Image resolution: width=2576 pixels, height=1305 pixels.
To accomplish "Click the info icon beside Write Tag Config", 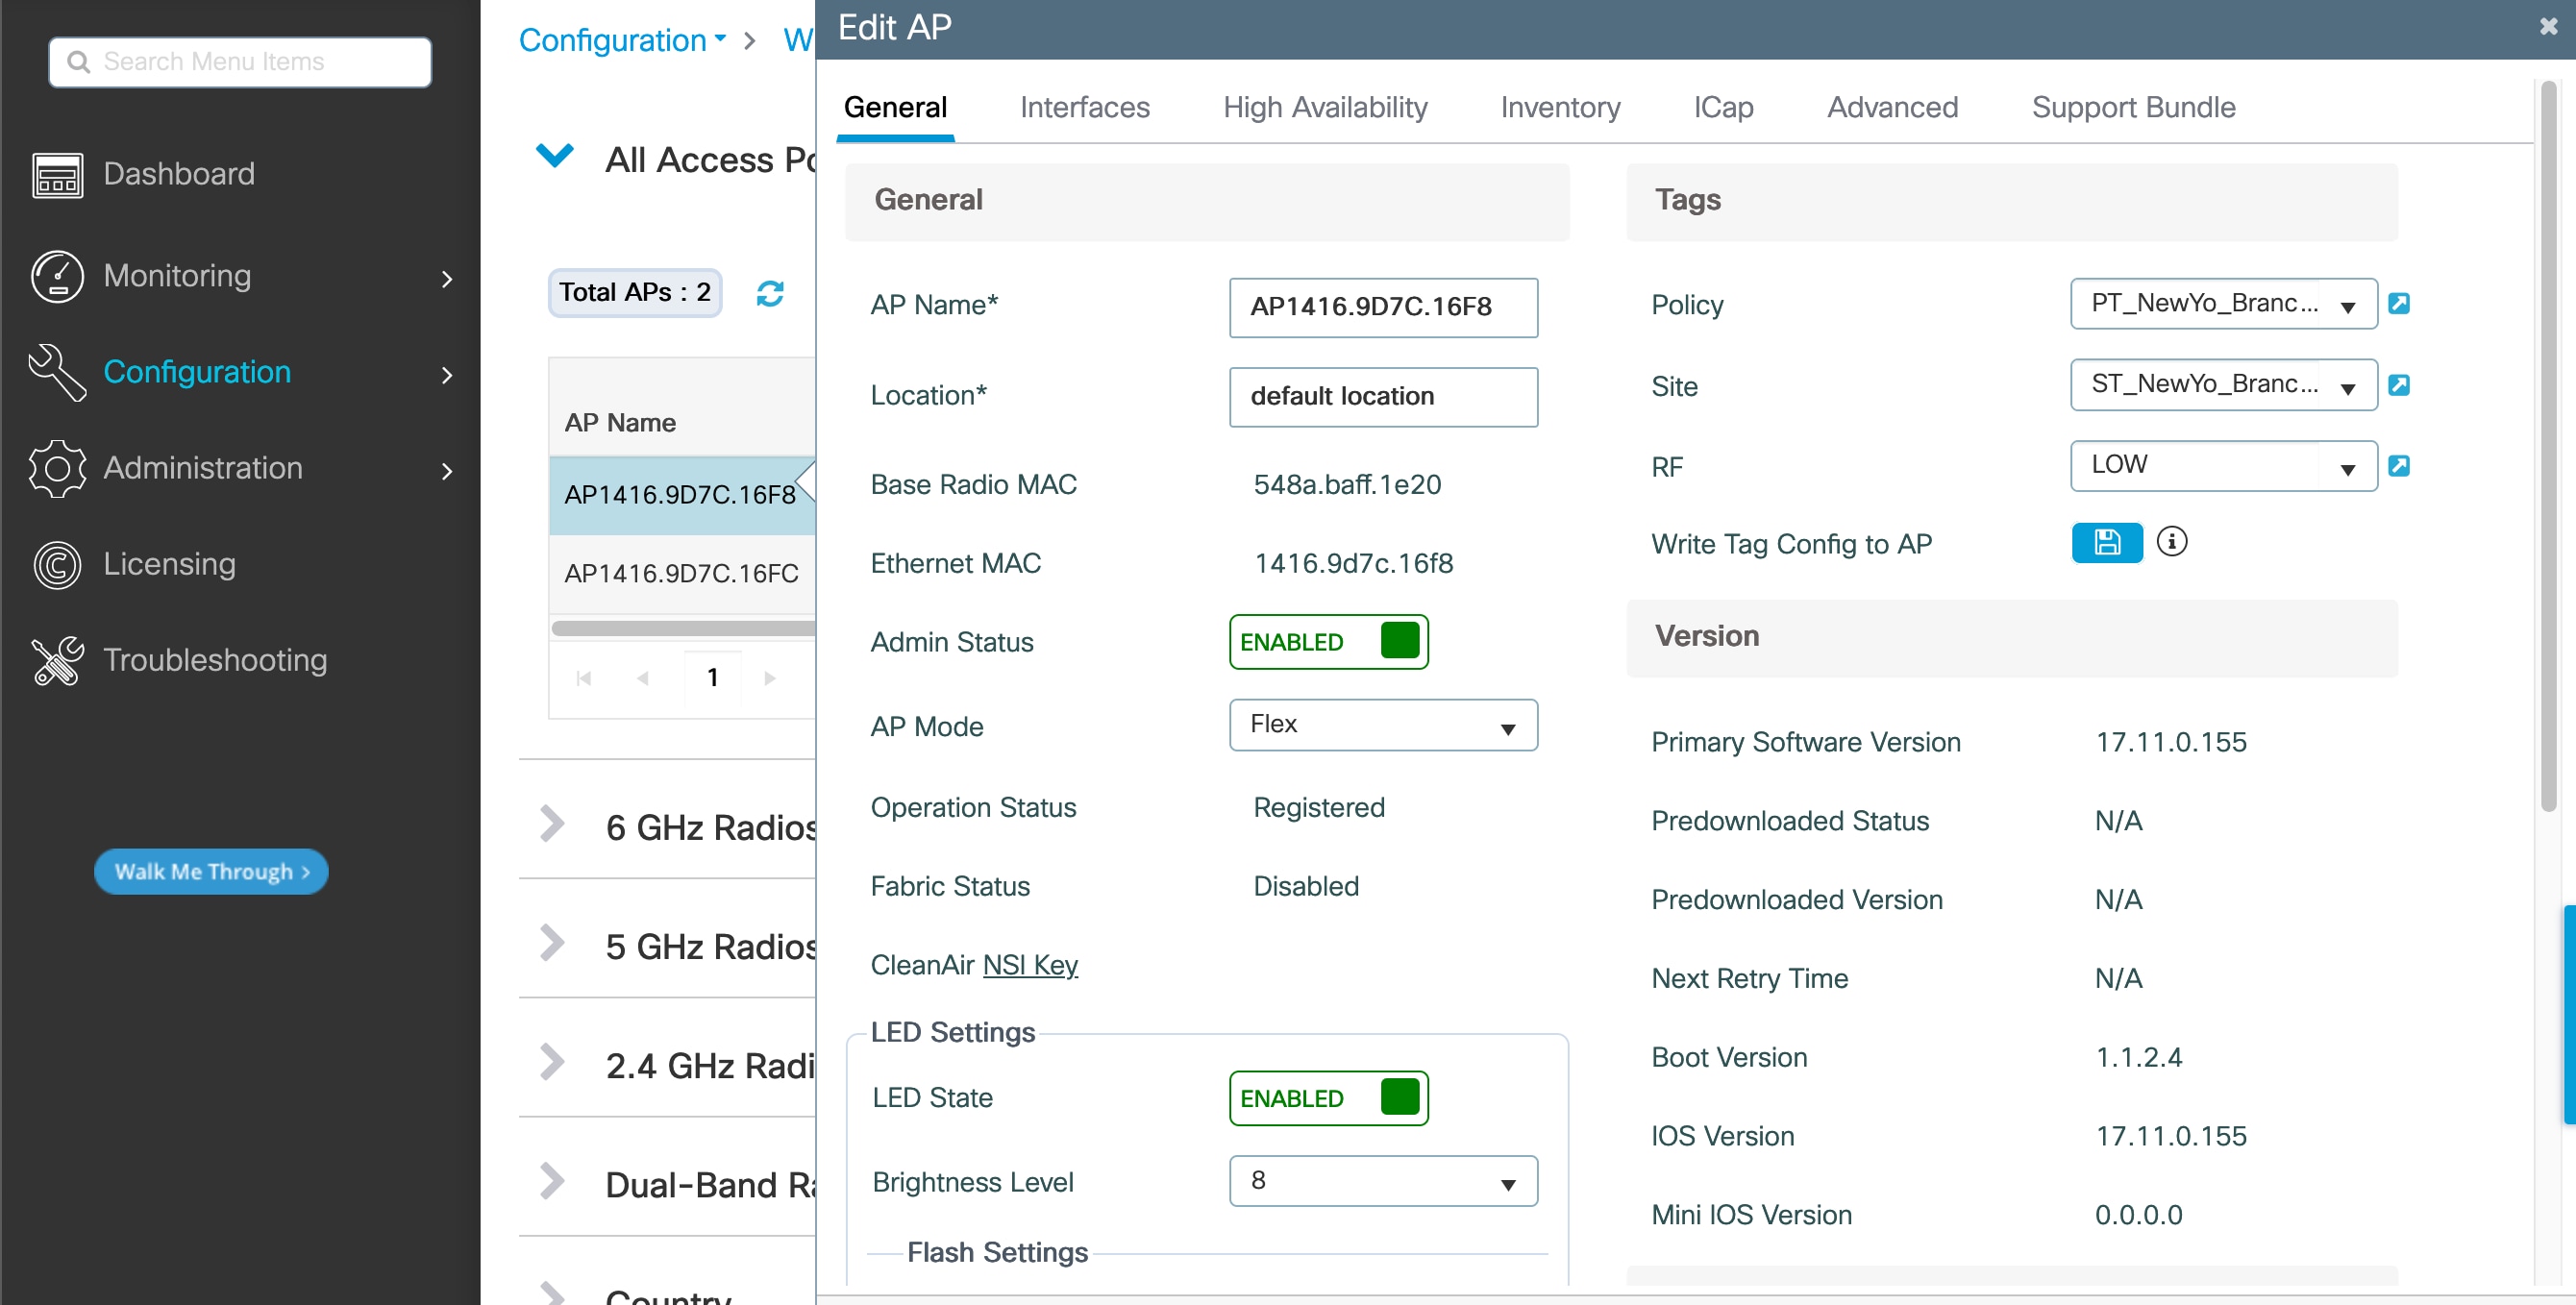I will (x=2171, y=542).
